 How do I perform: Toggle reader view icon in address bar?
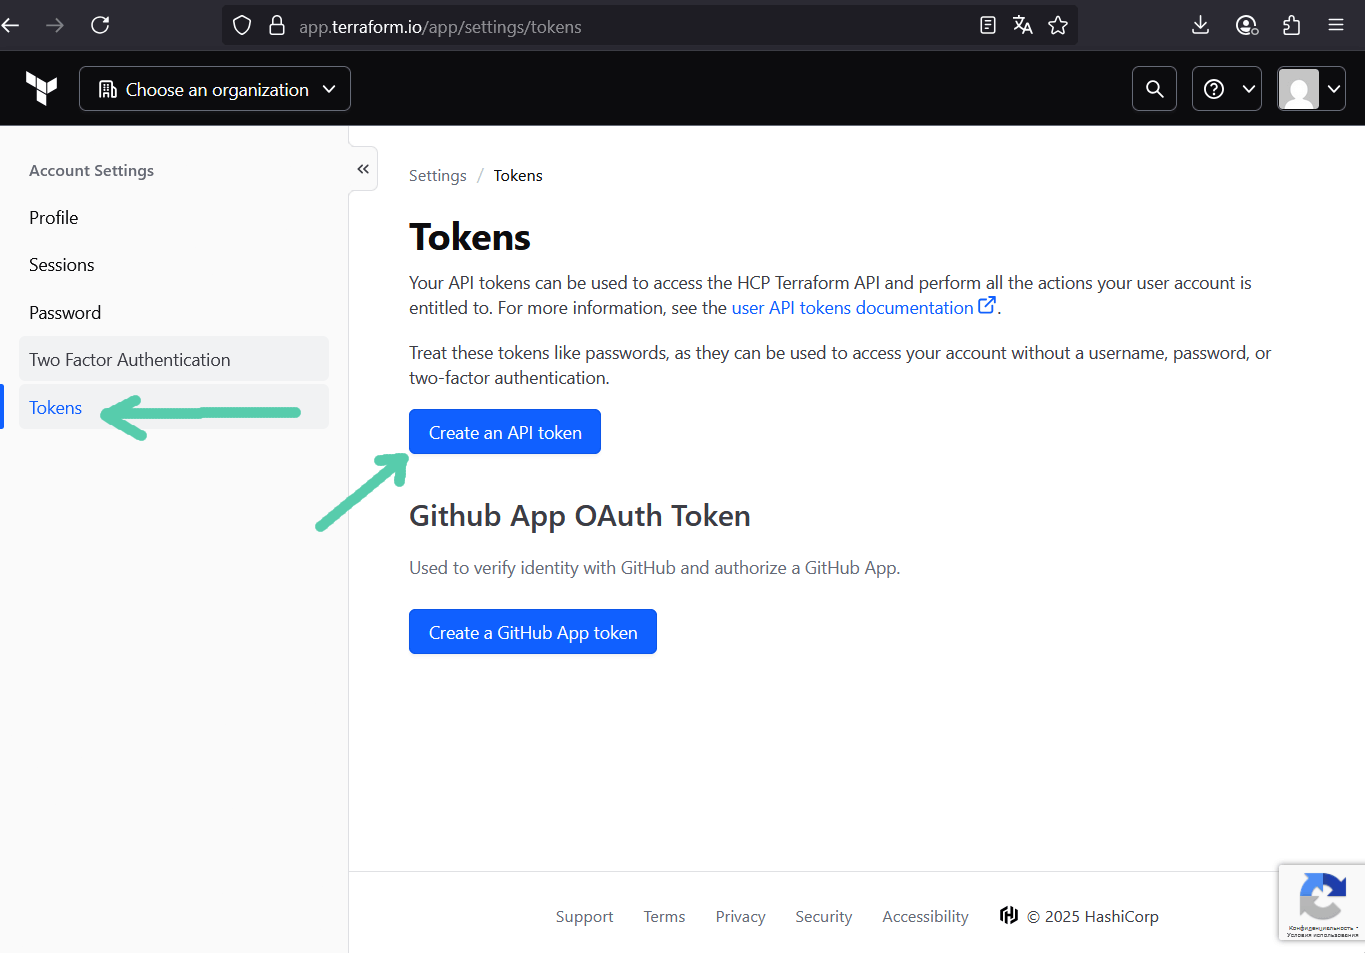988,26
